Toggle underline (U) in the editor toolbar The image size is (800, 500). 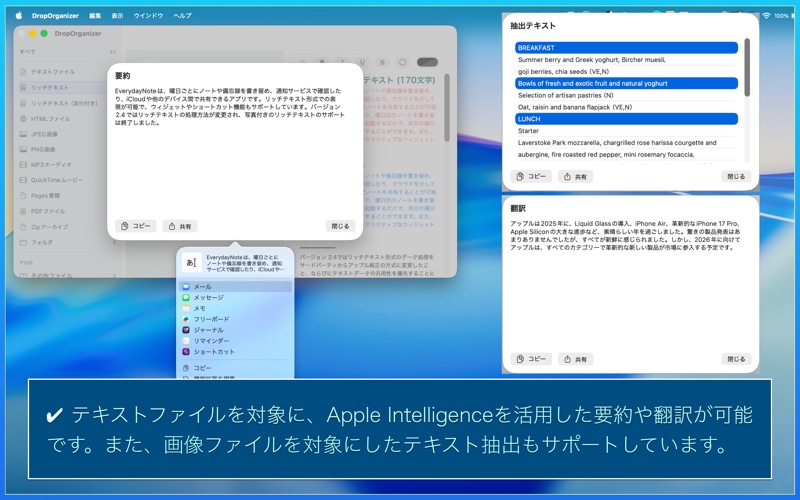click(362, 62)
